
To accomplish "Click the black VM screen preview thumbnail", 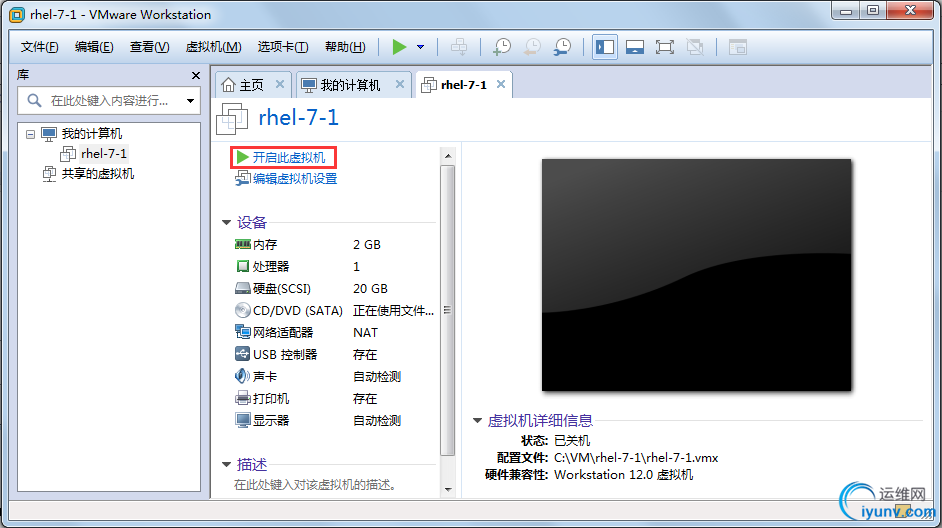I will [x=696, y=275].
